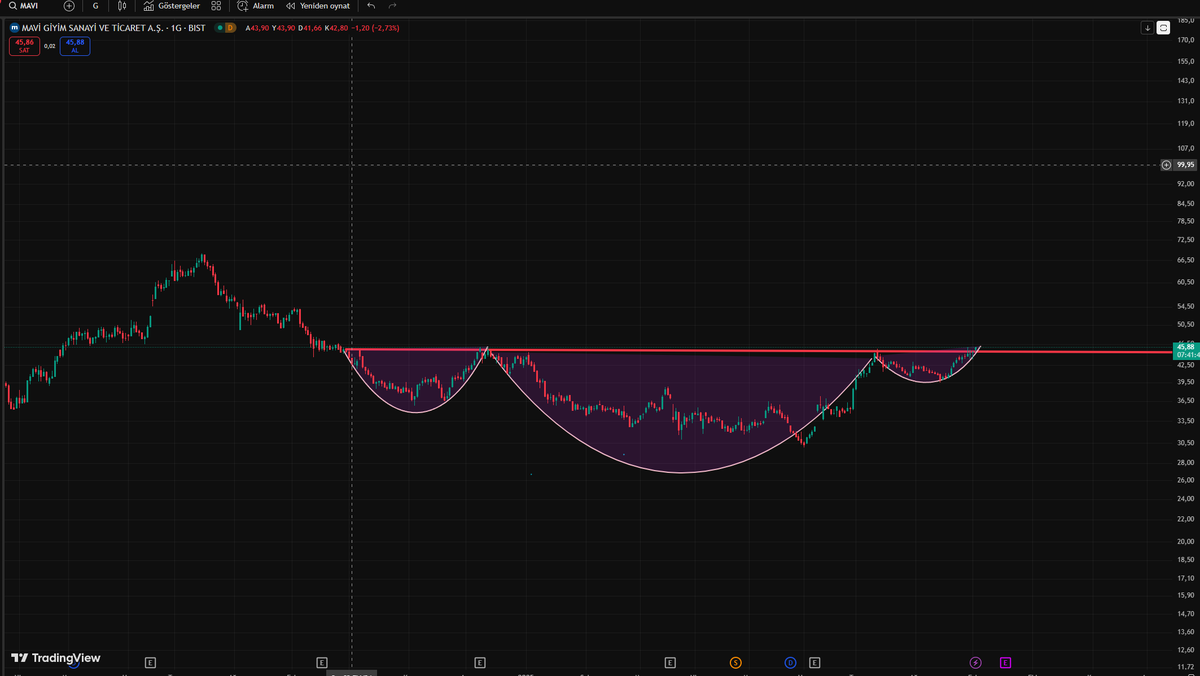
Task: Undo the last chart action
Action: pyautogui.click(x=371, y=6)
